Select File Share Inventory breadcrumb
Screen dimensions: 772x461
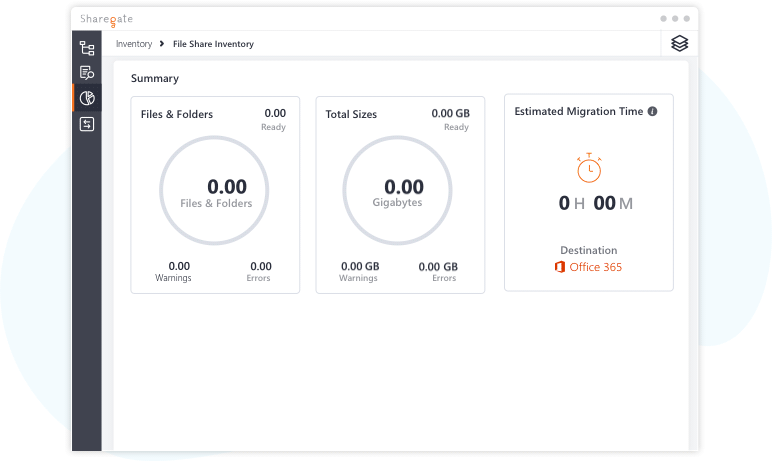(x=213, y=44)
